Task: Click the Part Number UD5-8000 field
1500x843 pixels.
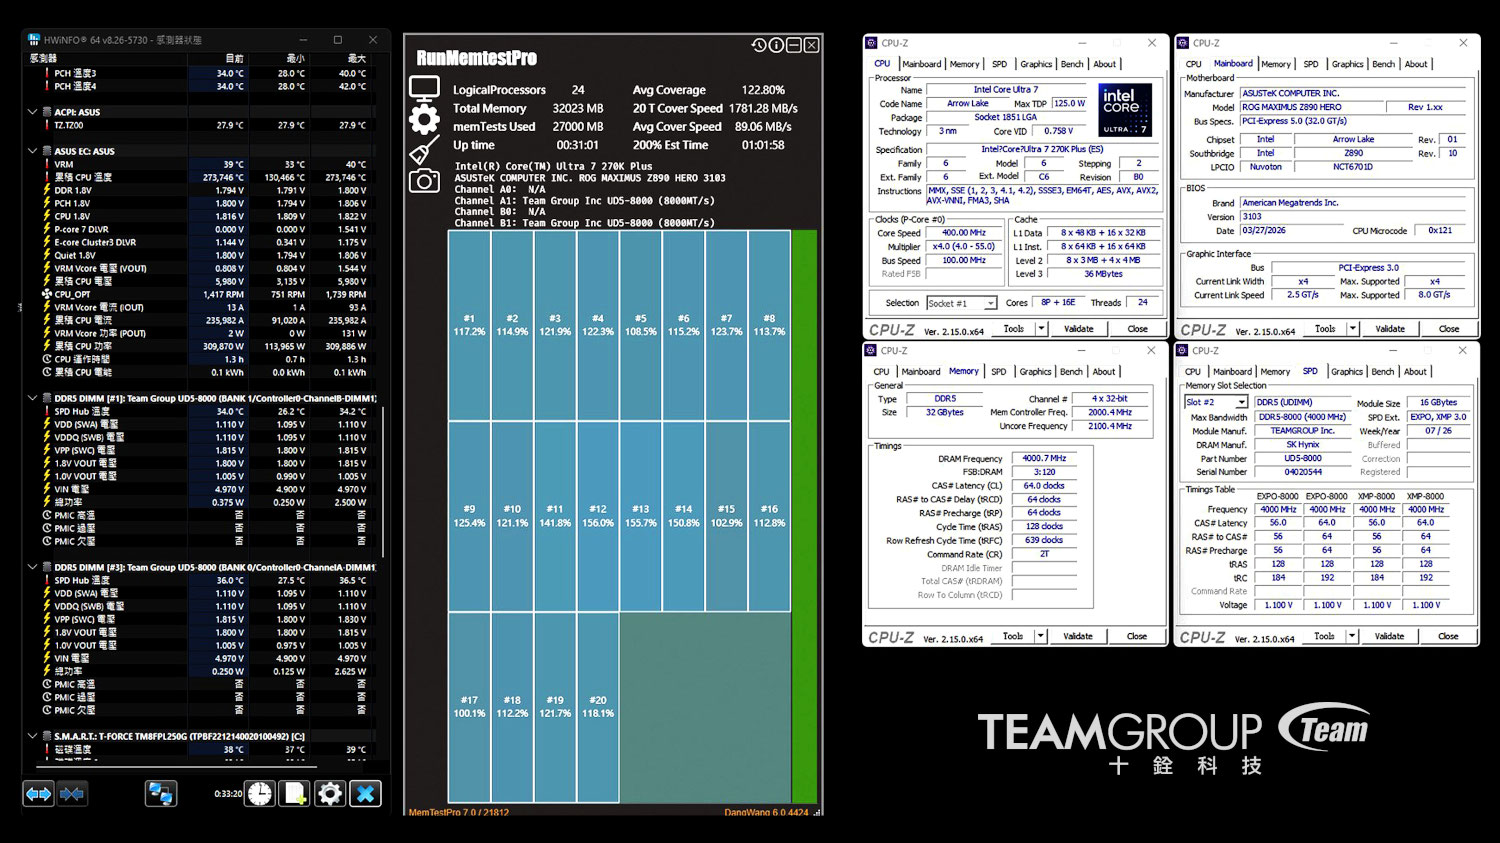Action: (1303, 458)
